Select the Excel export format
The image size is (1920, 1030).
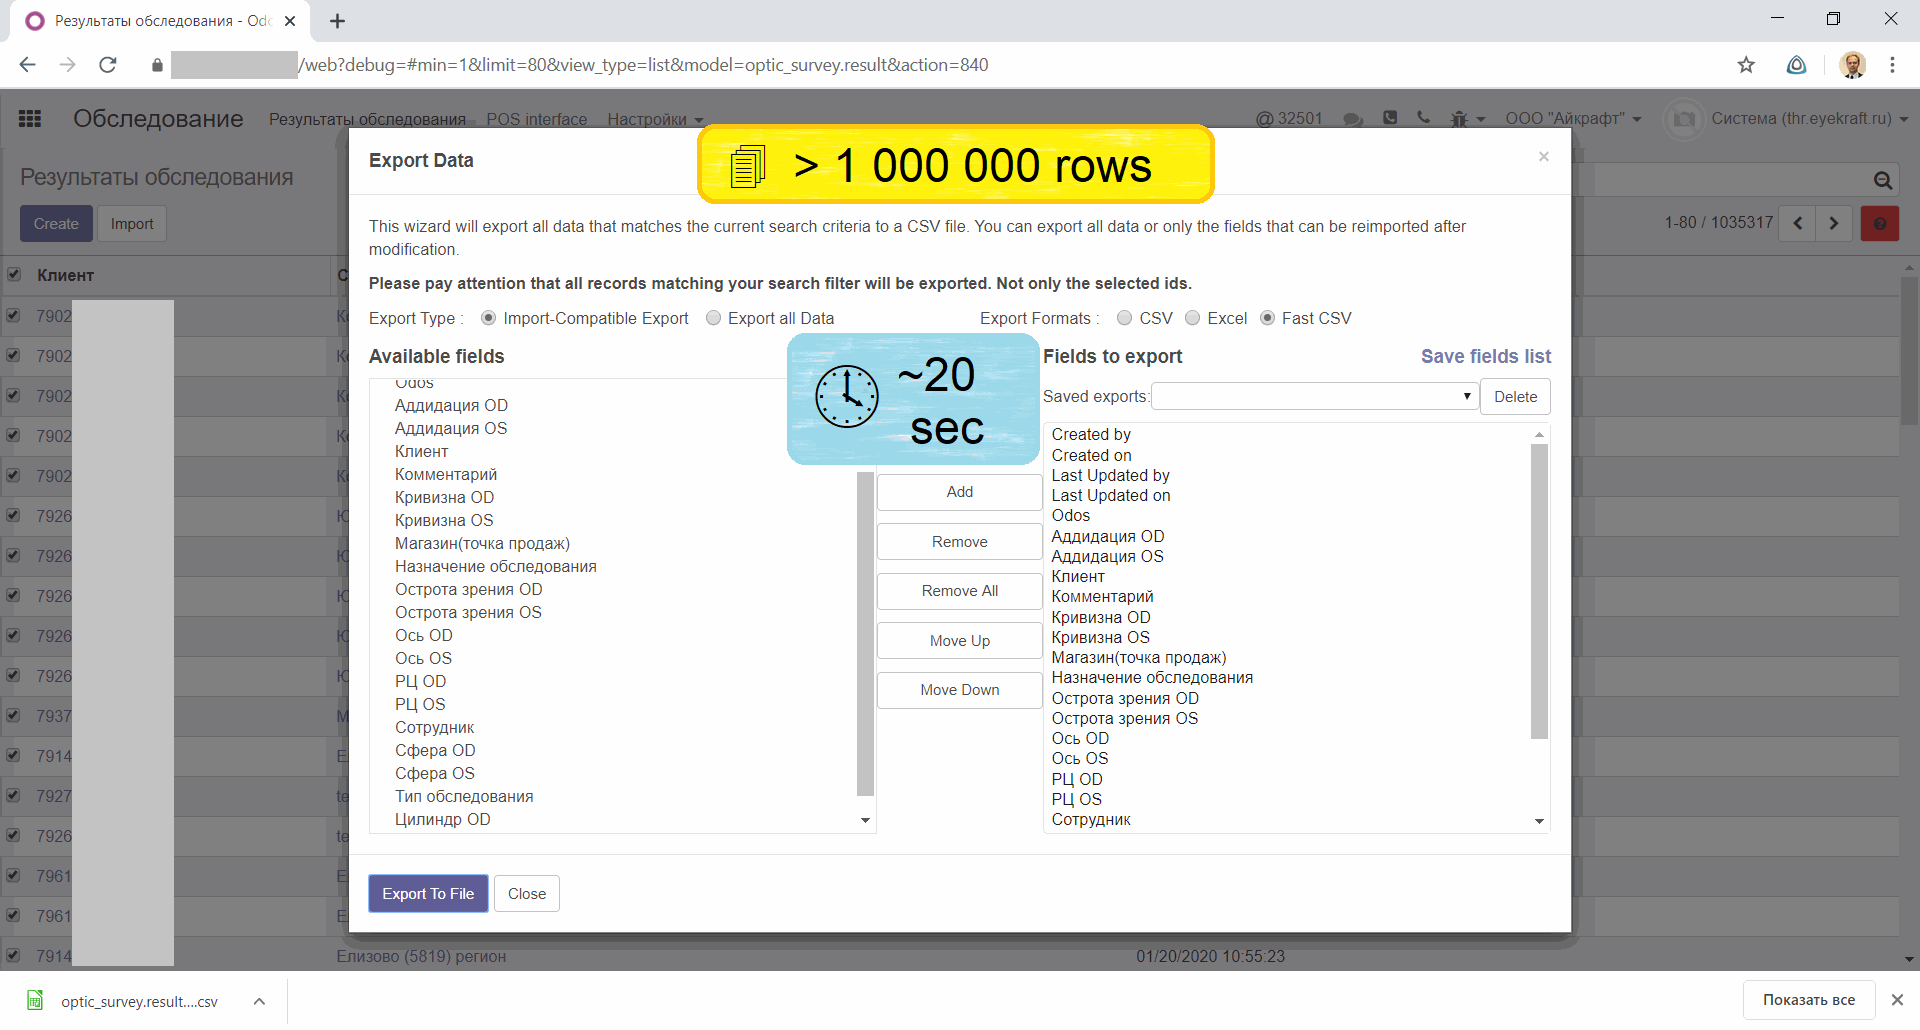pos(1192,318)
